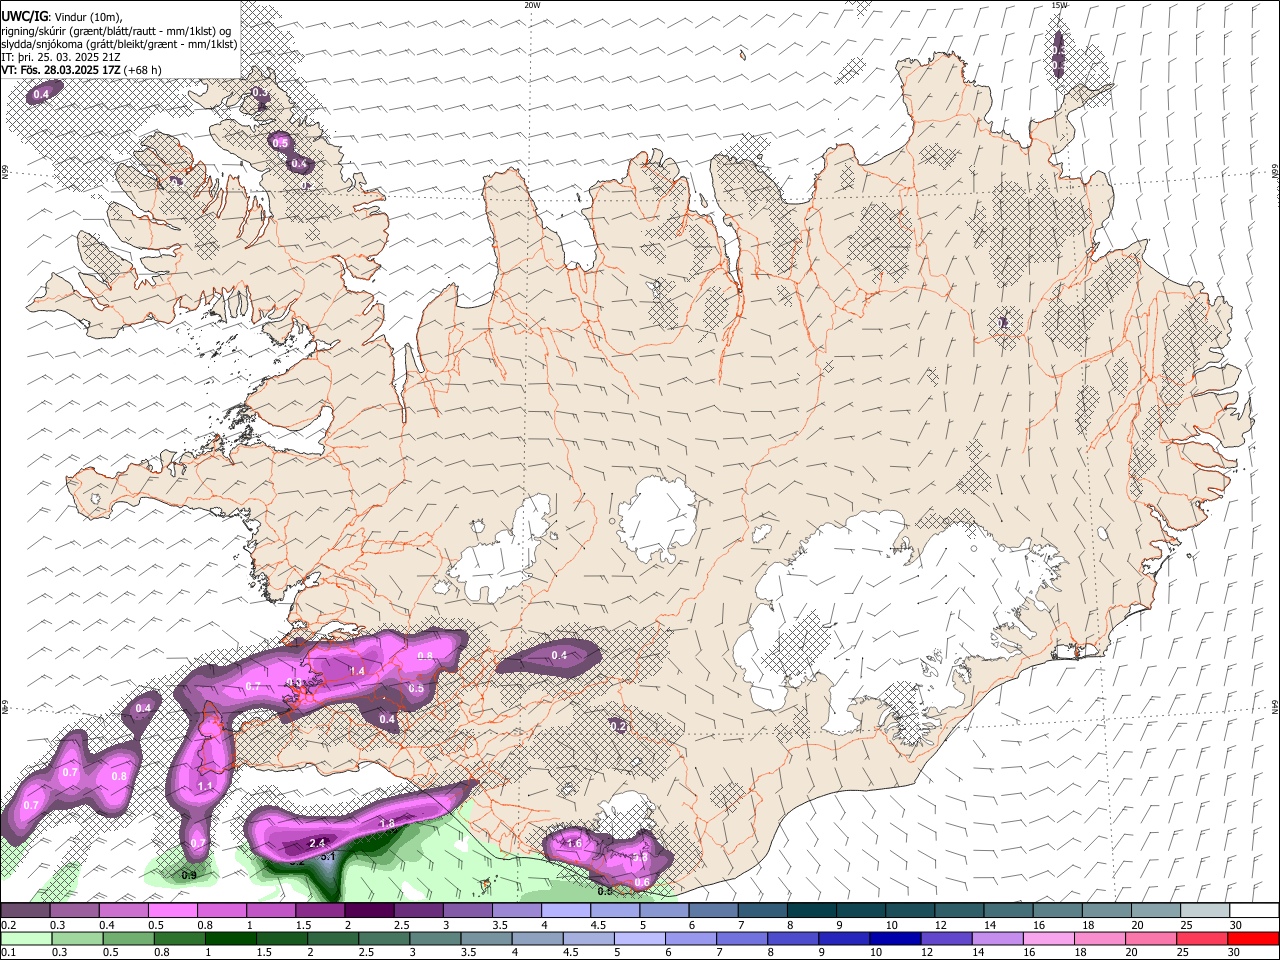Select bright red lower swatch labeled 30

pyautogui.click(x=1253, y=938)
